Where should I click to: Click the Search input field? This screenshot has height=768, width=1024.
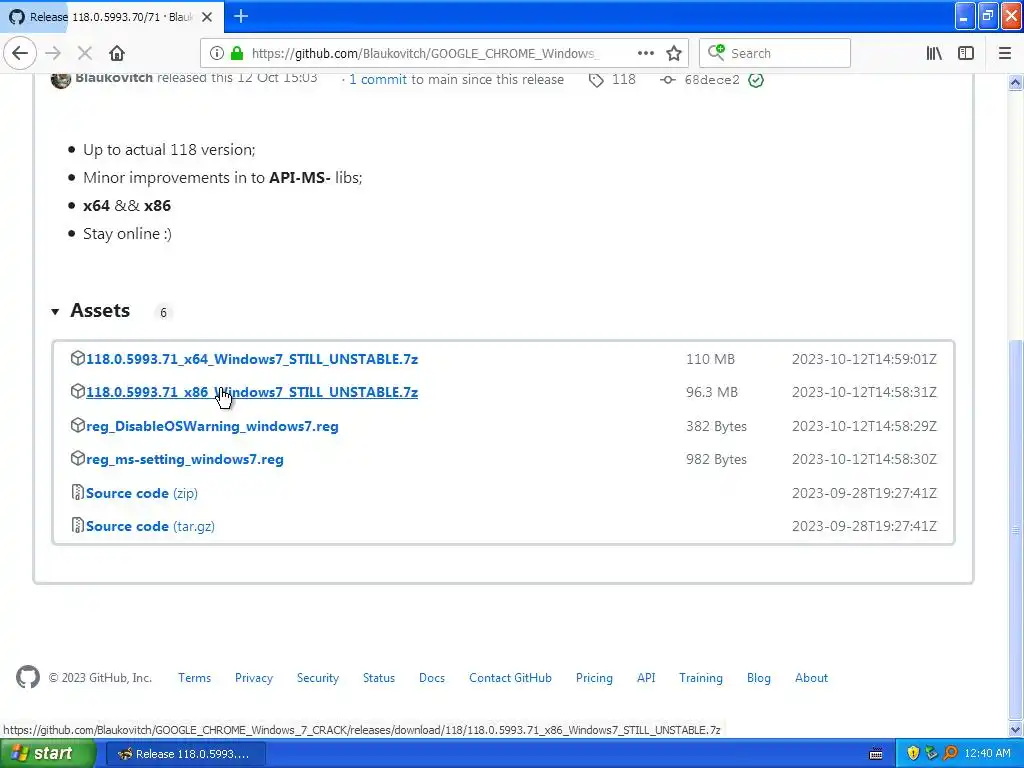tap(775, 53)
